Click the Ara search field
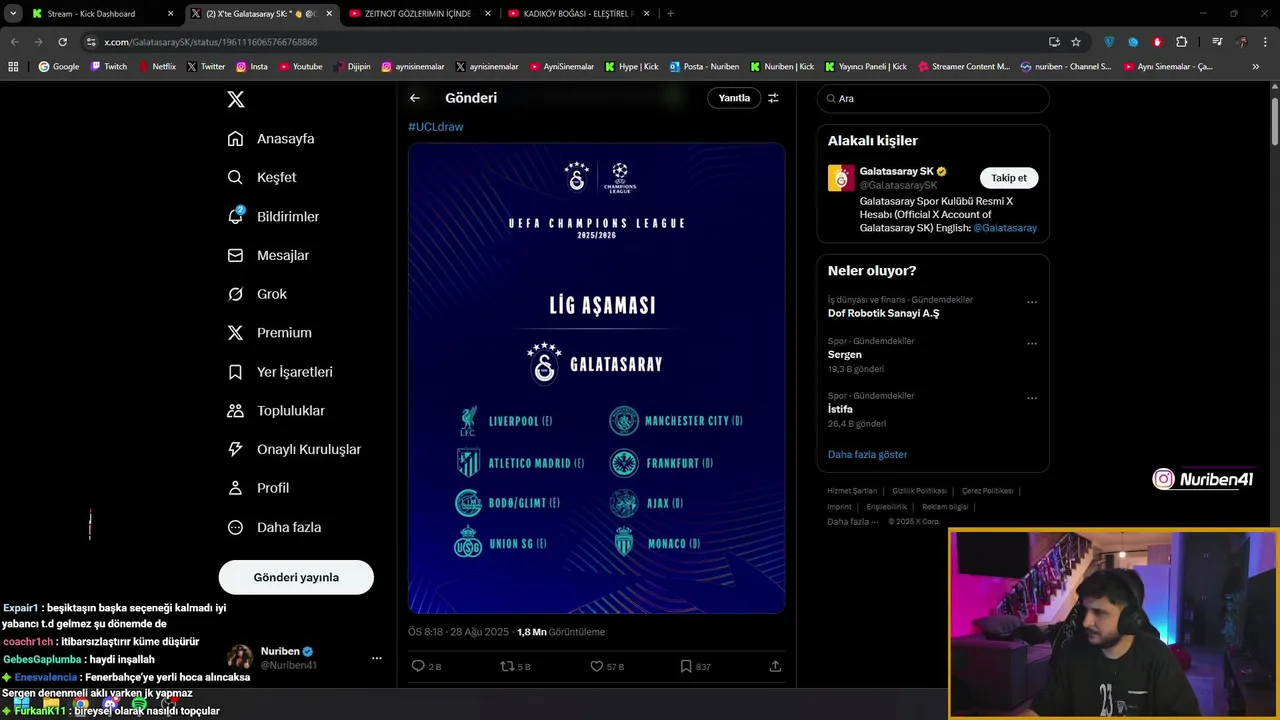Screen dimensions: 1280x720 tap(933, 99)
